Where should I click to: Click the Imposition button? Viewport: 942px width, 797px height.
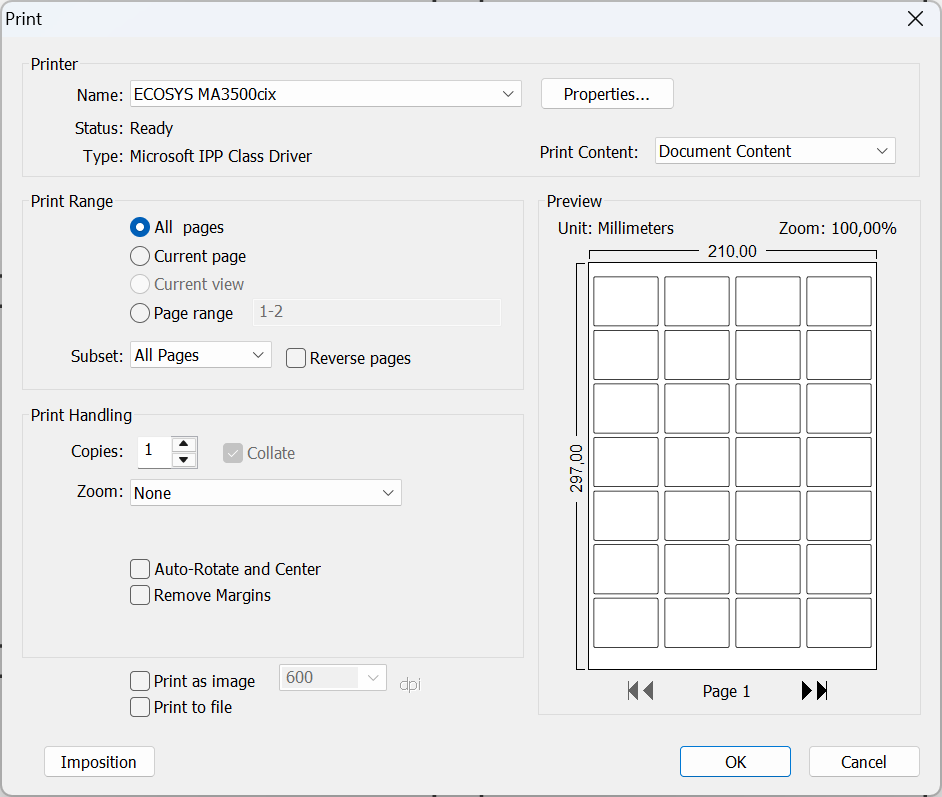click(99, 762)
